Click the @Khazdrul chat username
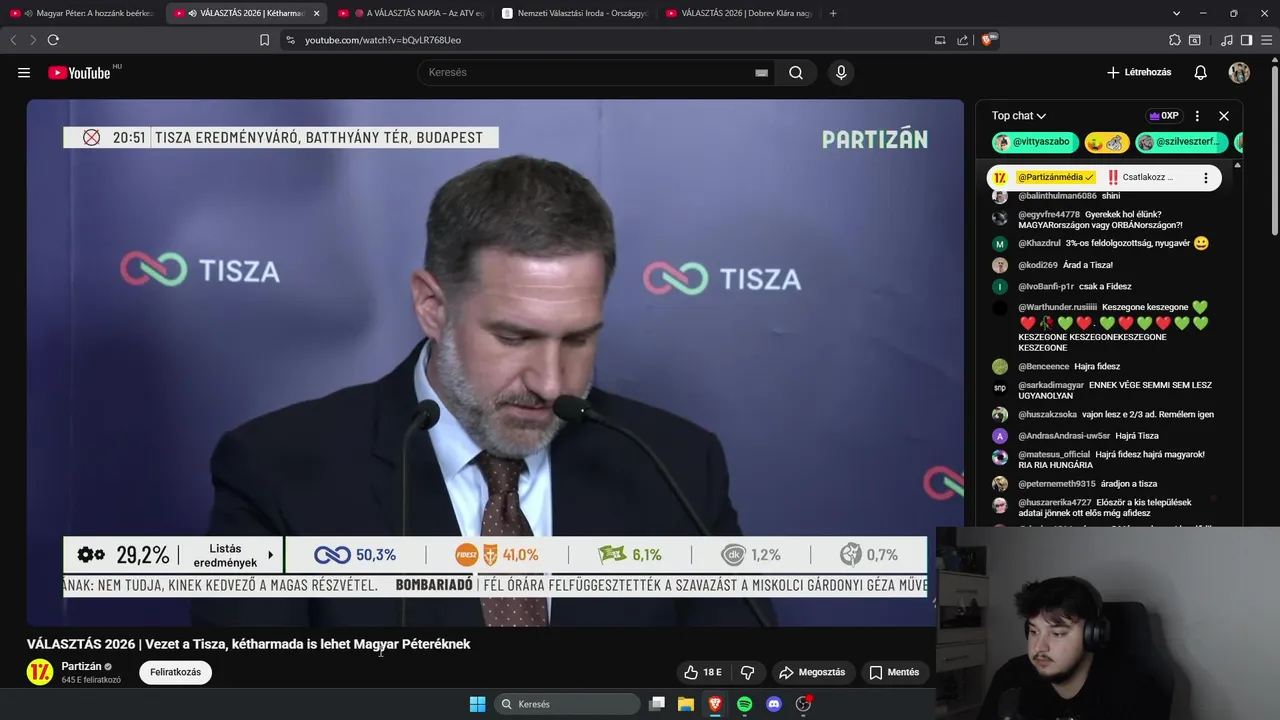Viewport: 1280px width, 720px height. [1039, 243]
